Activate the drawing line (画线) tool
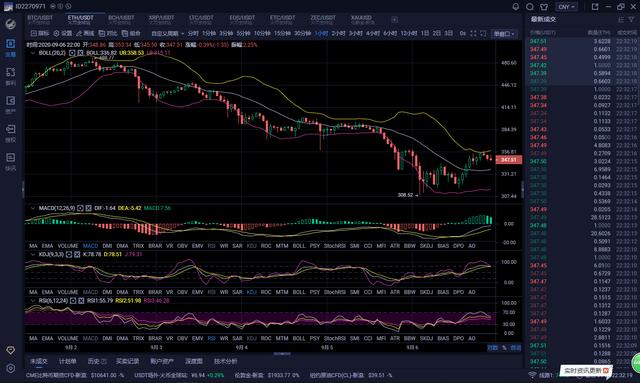The image size is (640, 383). (85, 33)
